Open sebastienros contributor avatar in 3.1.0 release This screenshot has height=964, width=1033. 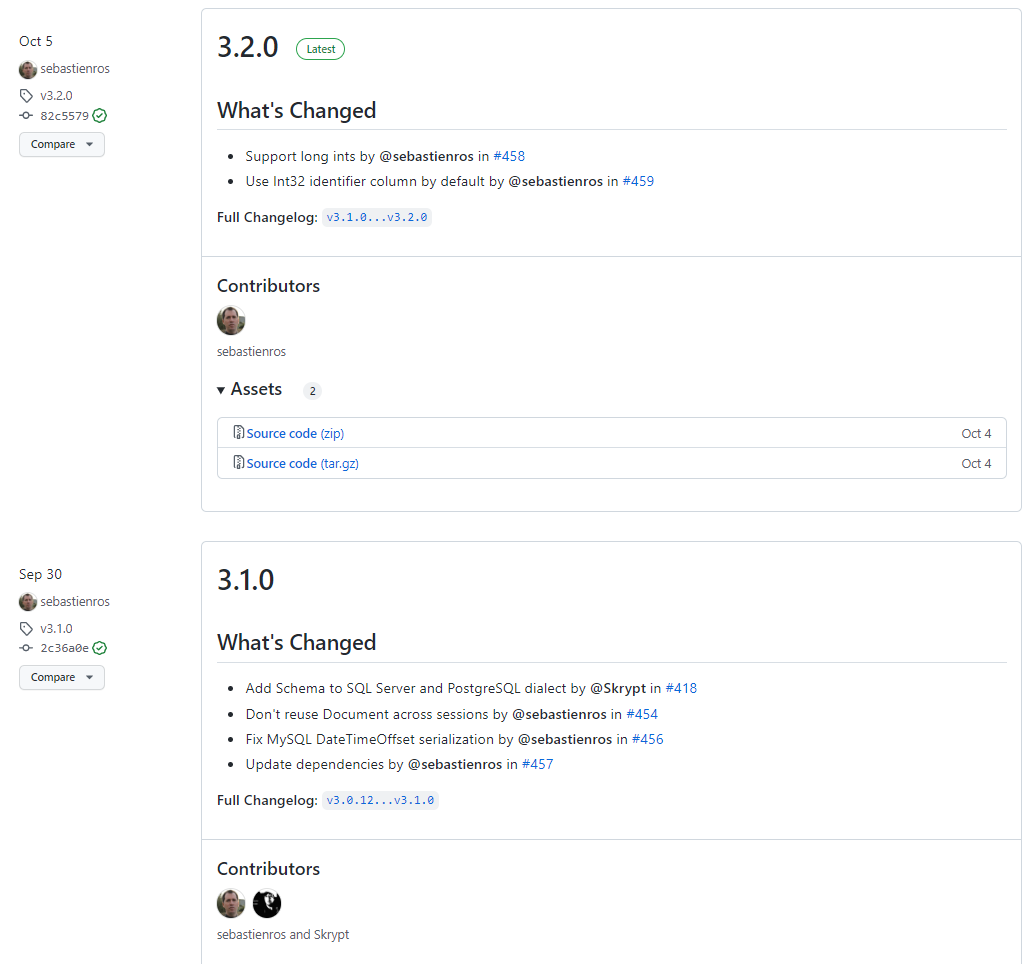231,903
